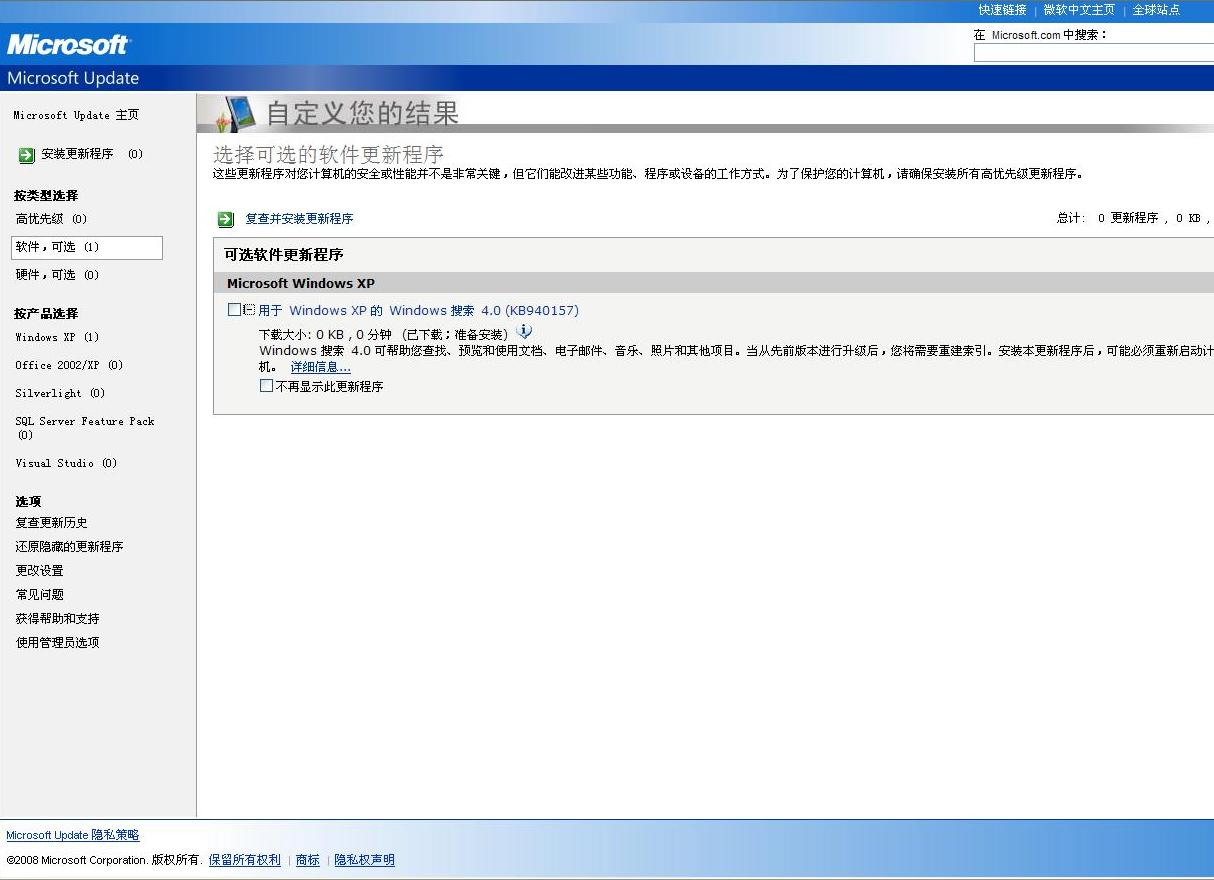Open 还原隐藏的更新程序 option
This screenshot has width=1214, height=880.
69,546
